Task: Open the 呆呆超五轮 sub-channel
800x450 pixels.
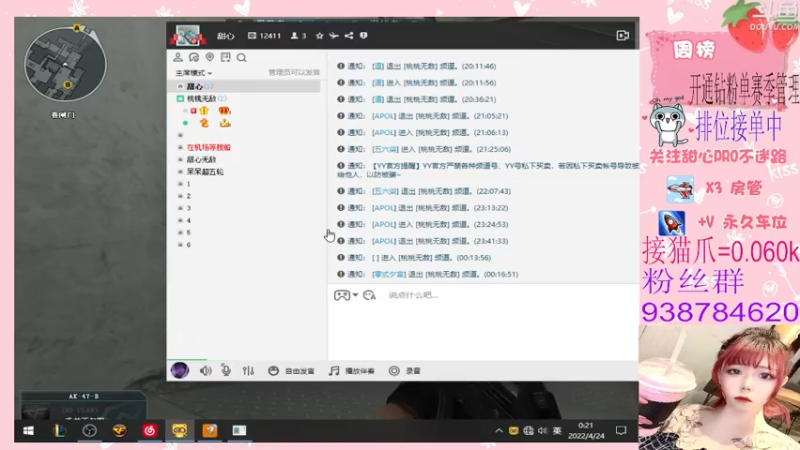Action: click(x=205, y=172)
